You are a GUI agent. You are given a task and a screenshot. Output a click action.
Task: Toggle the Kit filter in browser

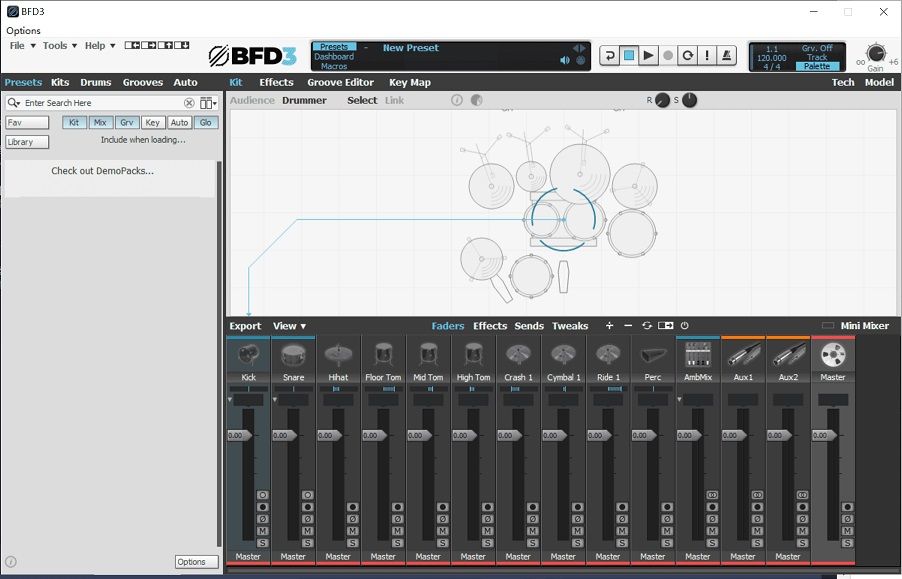pyautogui.click(x=74, y=122)
